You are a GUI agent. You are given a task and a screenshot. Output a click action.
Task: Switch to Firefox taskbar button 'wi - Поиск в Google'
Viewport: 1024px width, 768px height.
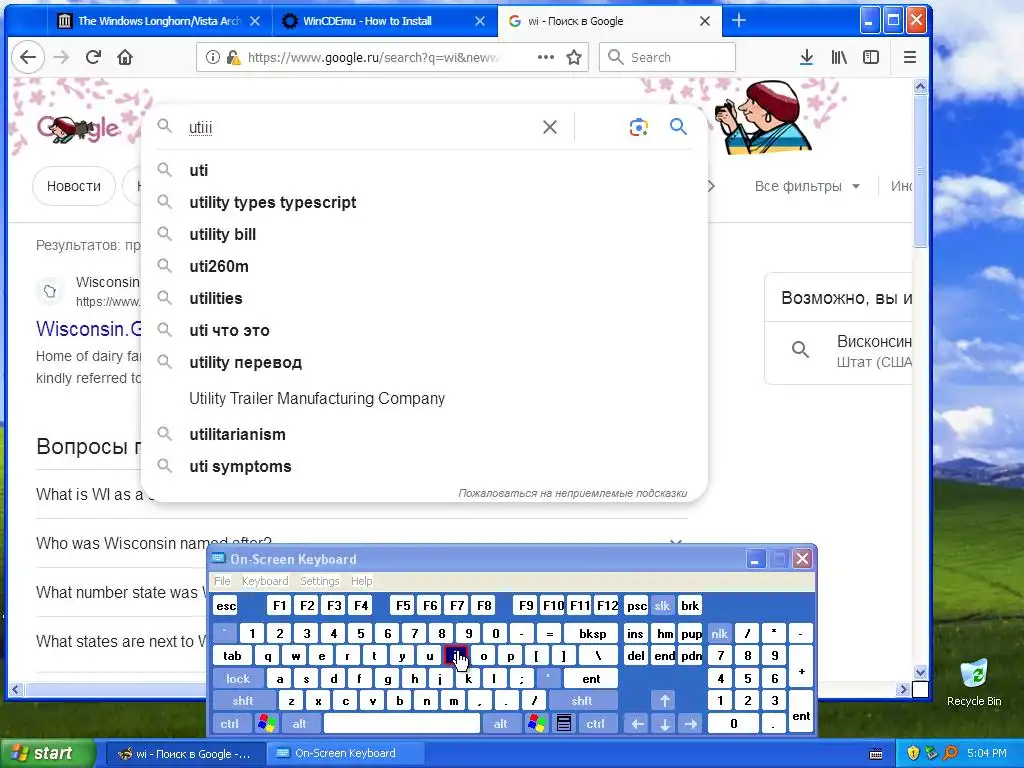[x=185, y=753]
